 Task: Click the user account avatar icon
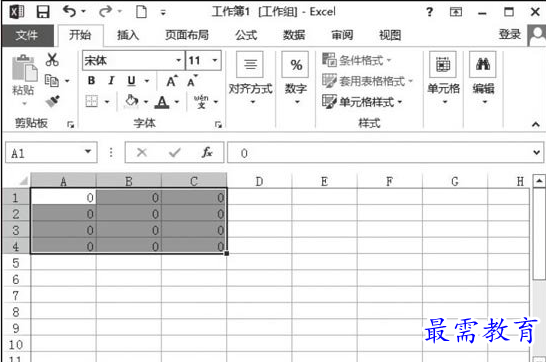(537, 35)
